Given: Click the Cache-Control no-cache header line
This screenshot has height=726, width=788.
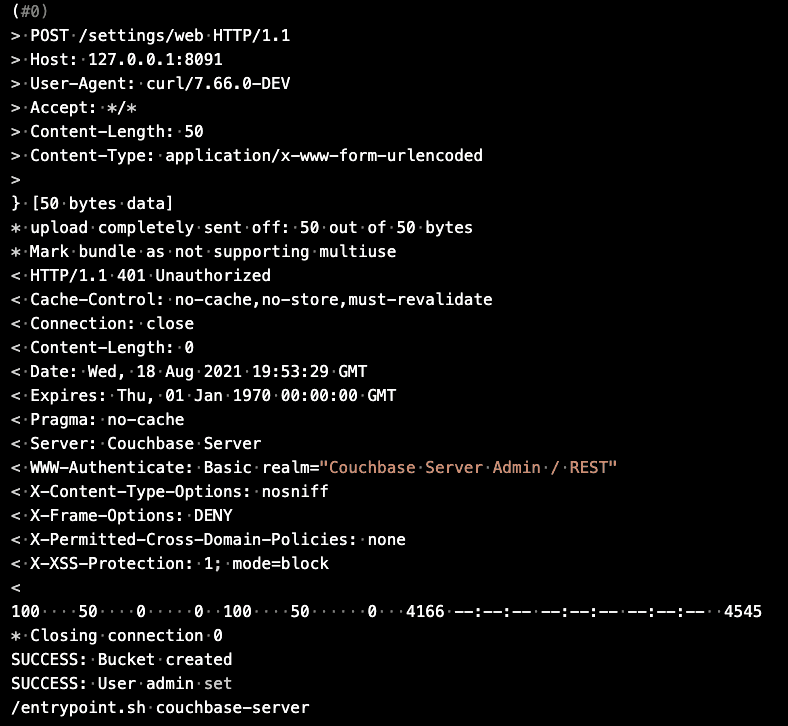Looking at the screenshot, I should tap(252, 299).
